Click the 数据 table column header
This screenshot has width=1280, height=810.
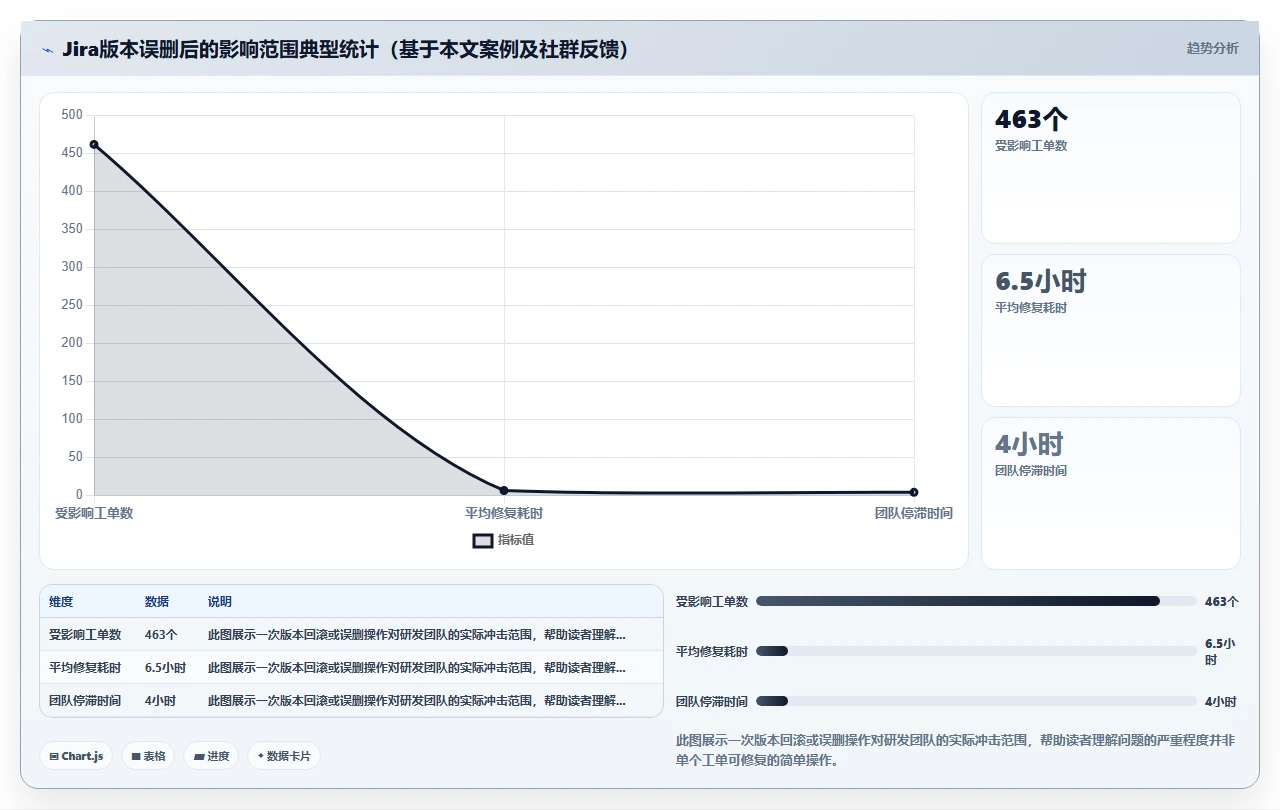coord(157,602)
